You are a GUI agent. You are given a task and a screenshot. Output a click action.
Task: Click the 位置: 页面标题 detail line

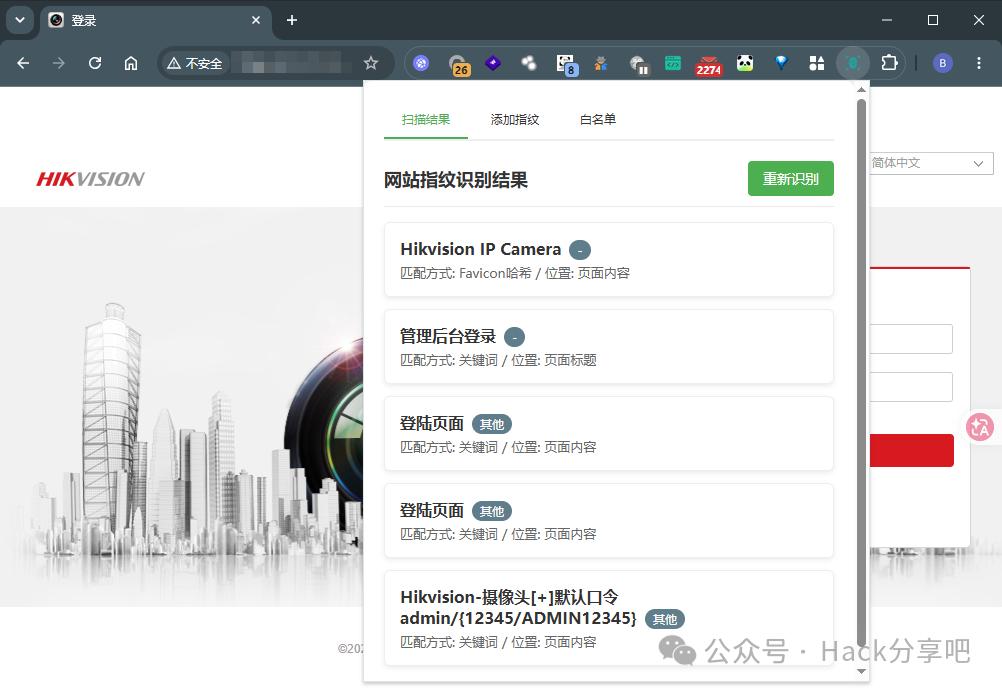click(553, 361)
